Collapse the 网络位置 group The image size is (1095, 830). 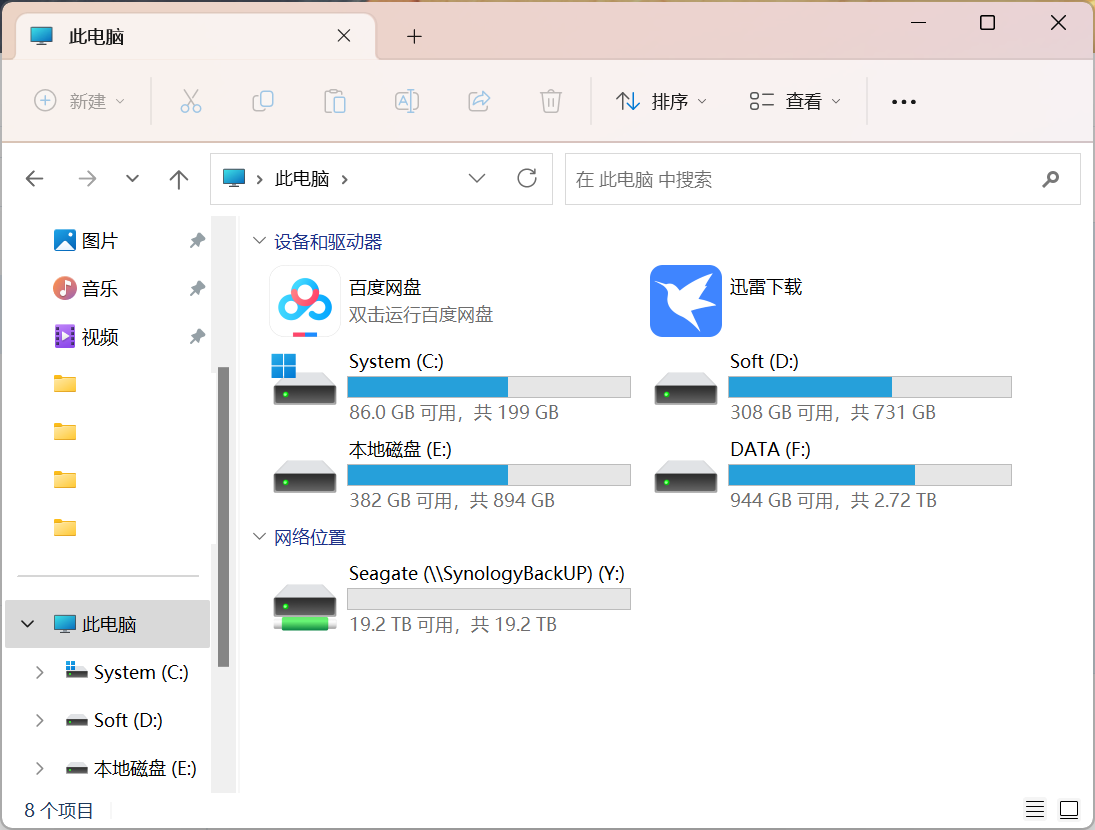[x=259, y=537]
